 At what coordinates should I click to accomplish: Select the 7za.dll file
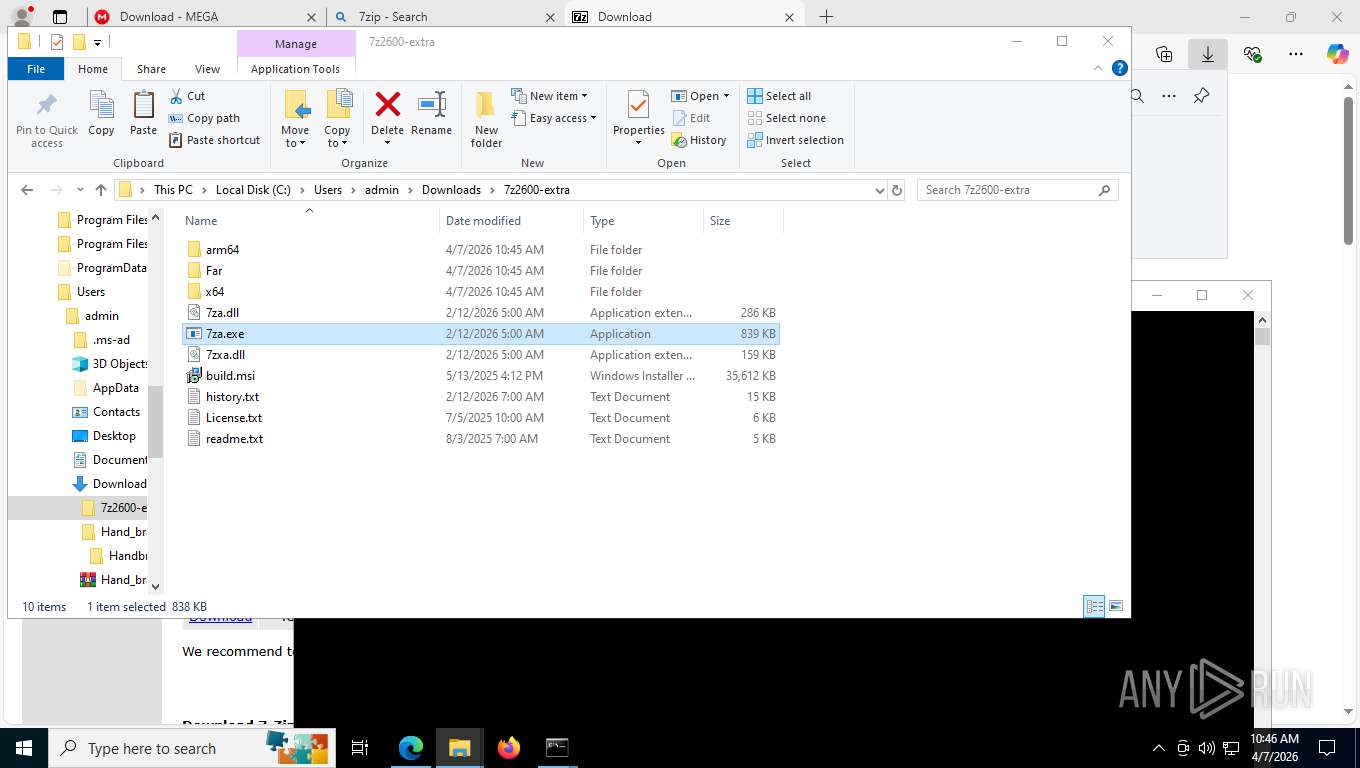coord(480,313)
